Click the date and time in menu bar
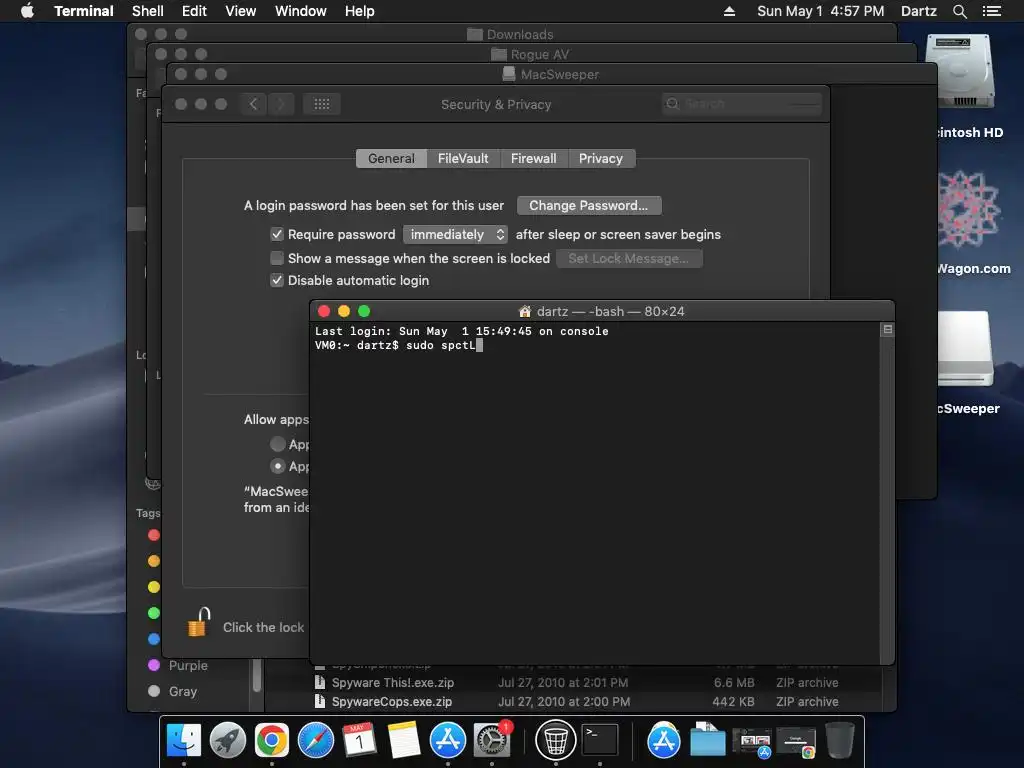Screen dimensions: 1024x768 (x=820, y=11)
